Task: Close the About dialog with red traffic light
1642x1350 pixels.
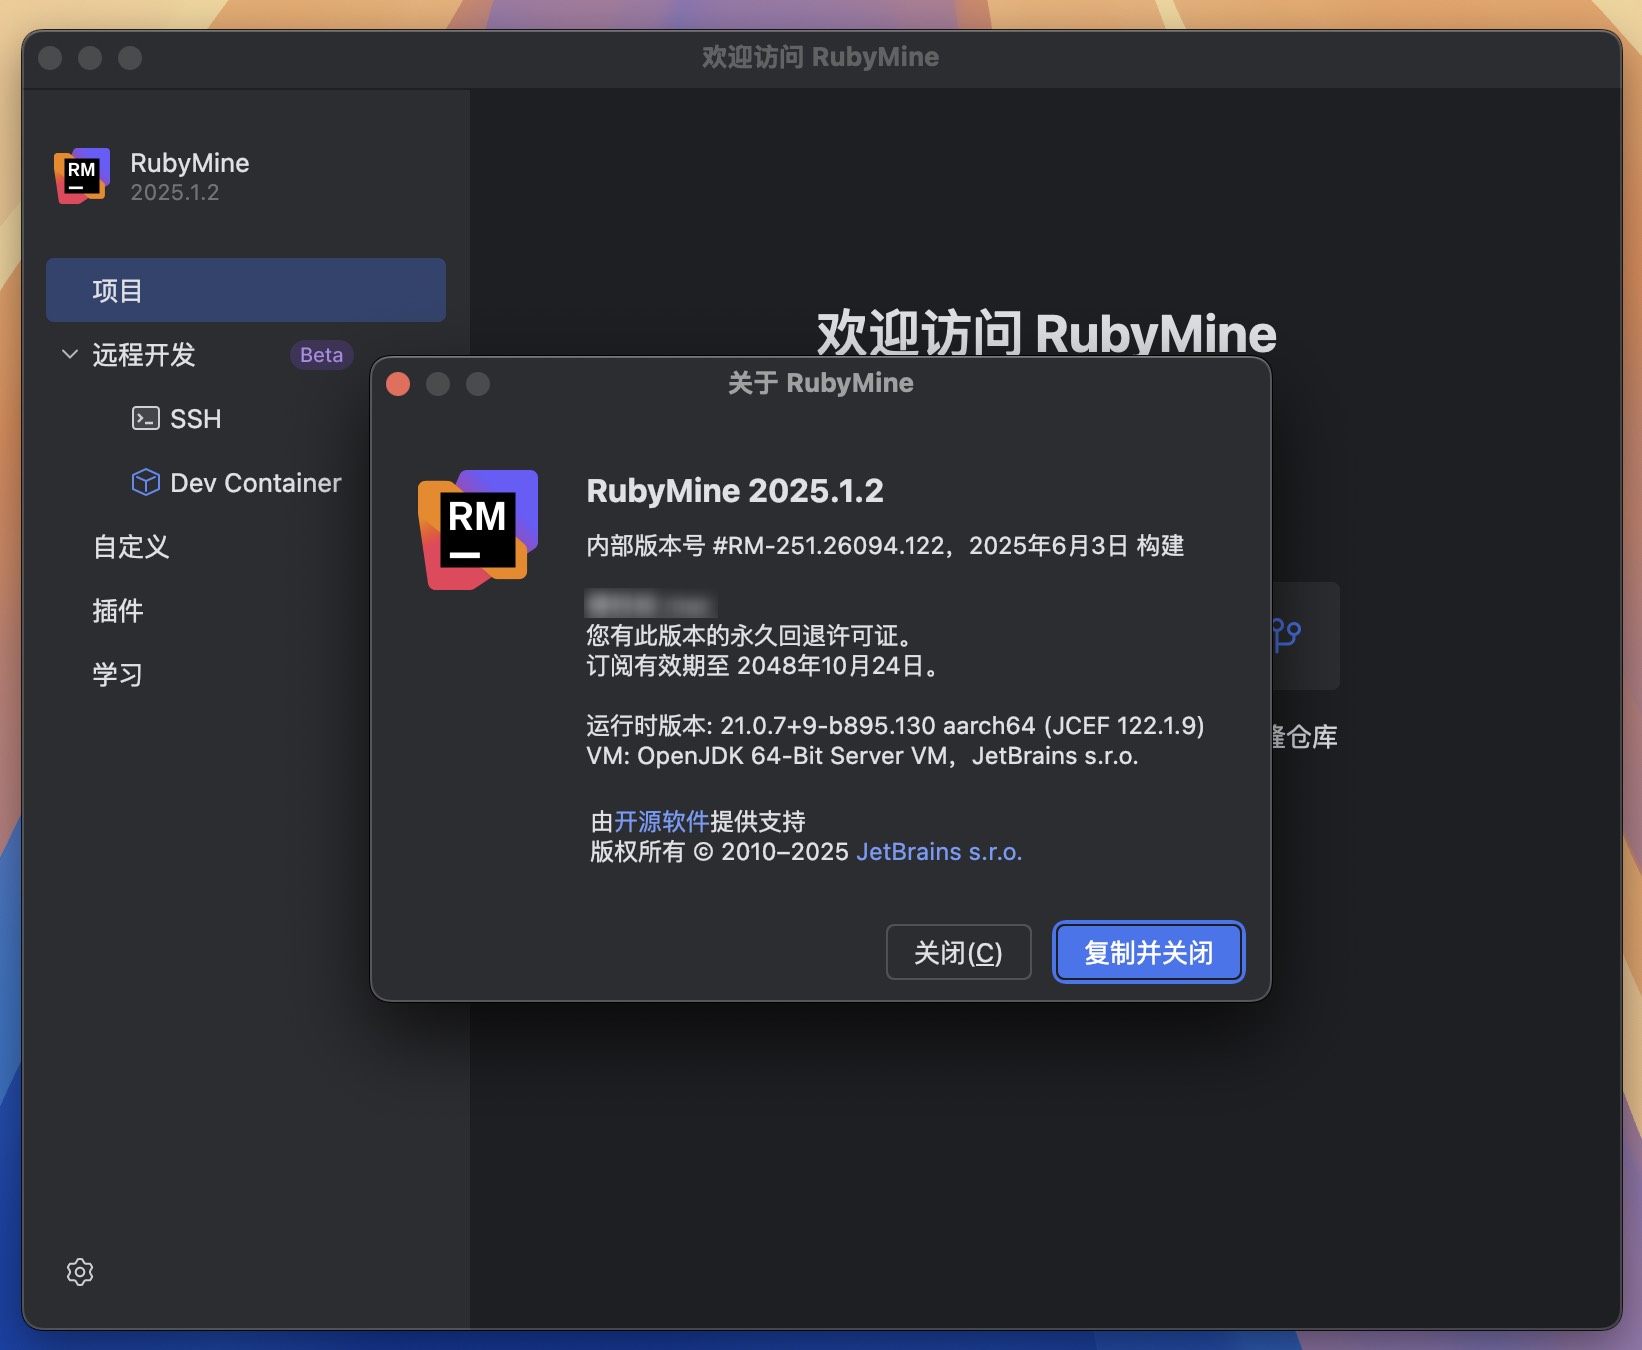Action: 397,384
